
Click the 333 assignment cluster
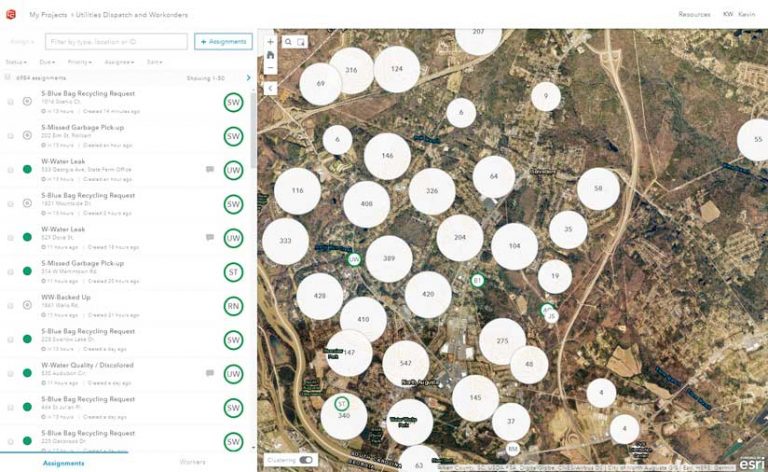(x=286, y=241)
